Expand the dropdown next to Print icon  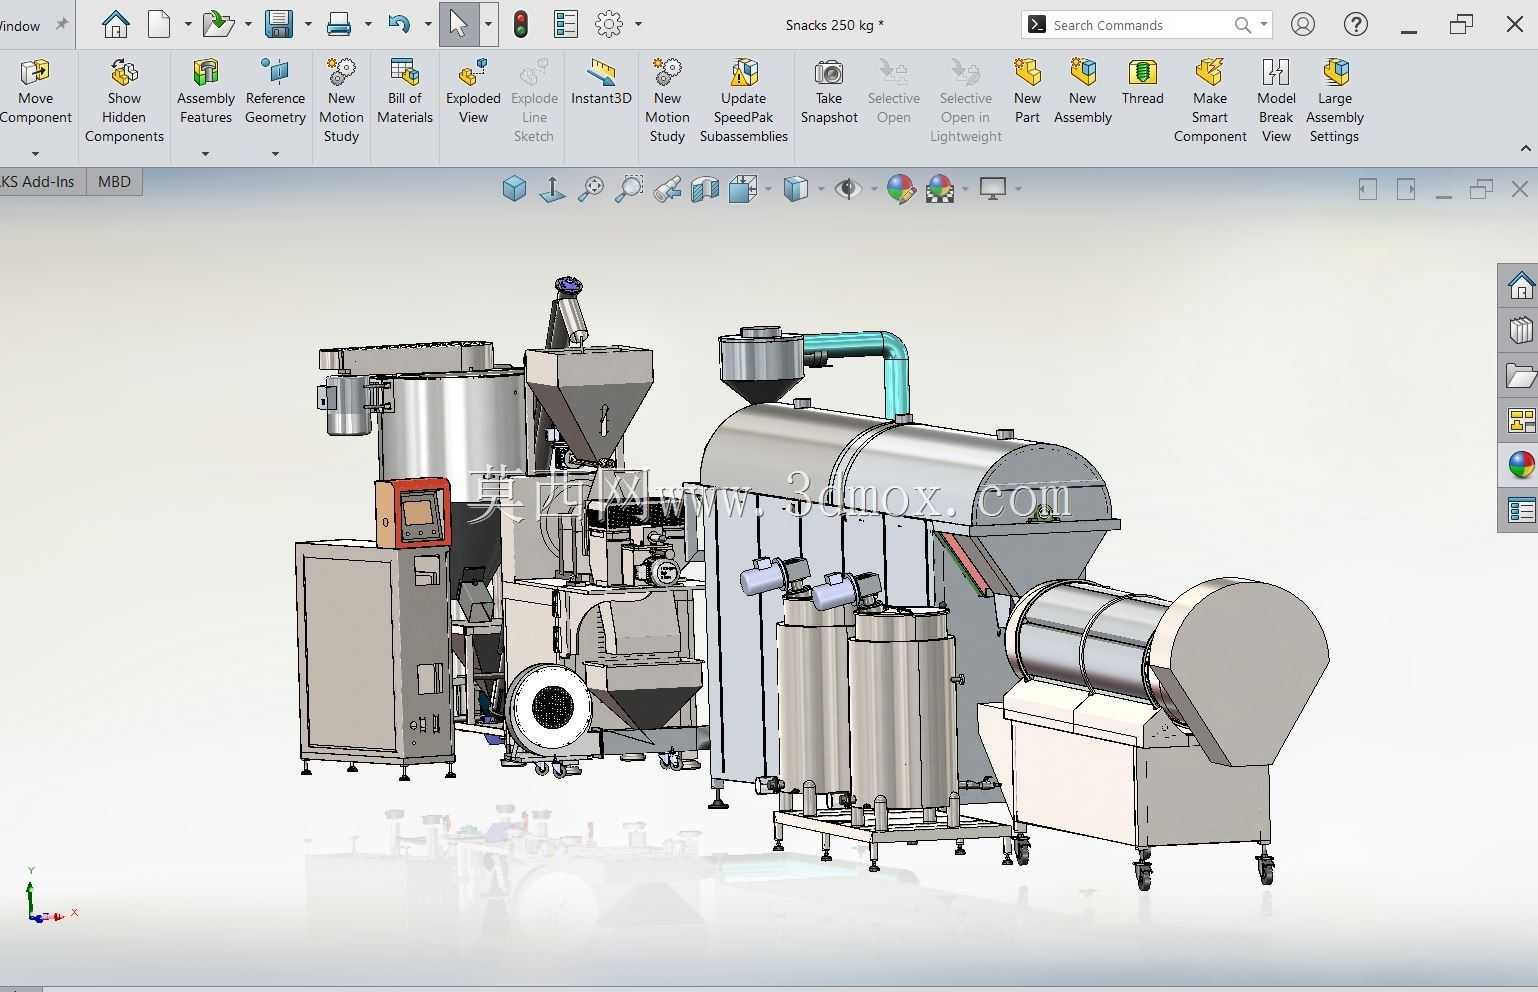coord(368,24)
